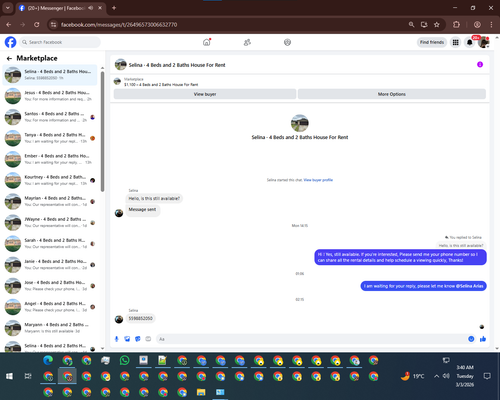Open the notifications bell icon
This screenshot has width=500, height=400.
(469, 42)
